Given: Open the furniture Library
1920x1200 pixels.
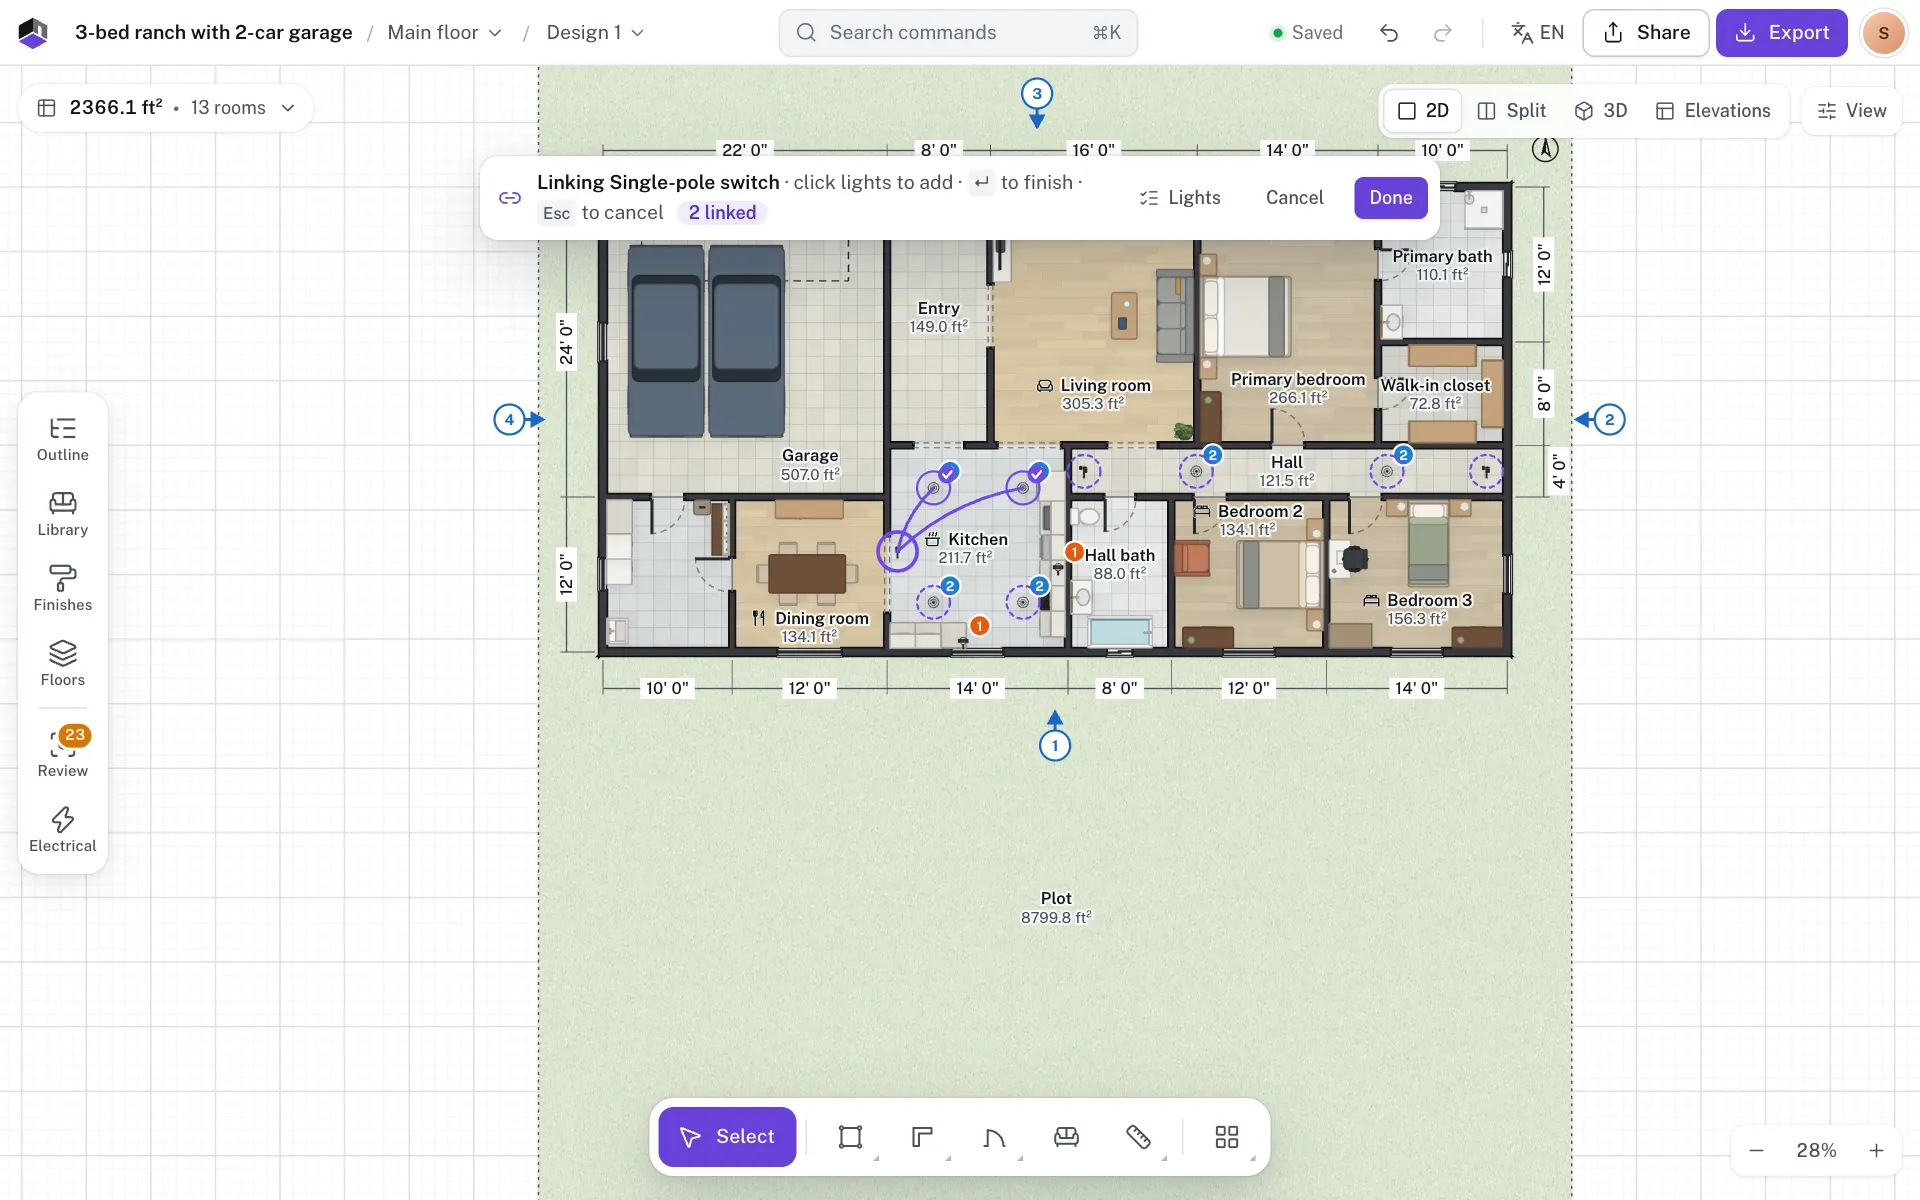Looking at the screenshot, I should click(x=63, y=515).
